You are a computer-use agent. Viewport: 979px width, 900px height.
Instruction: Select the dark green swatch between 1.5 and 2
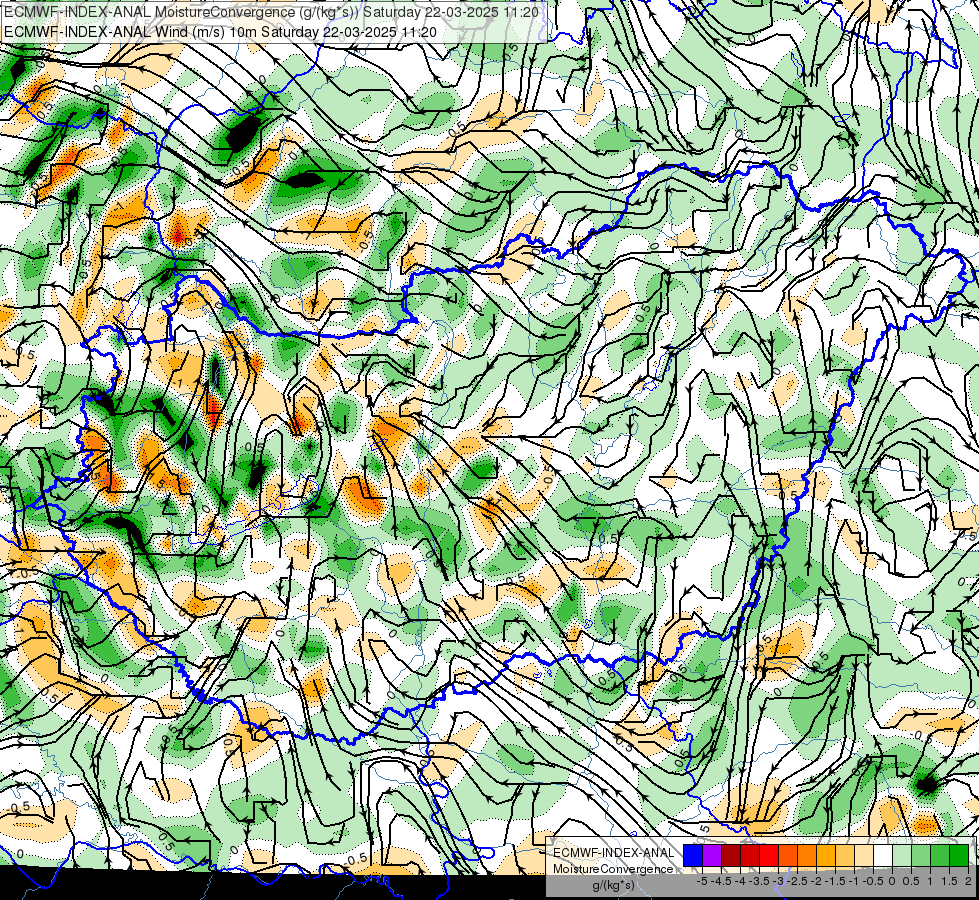point(959,855)
